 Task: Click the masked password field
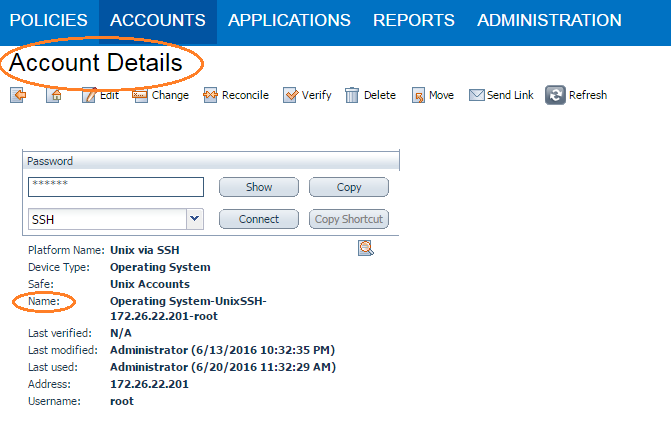pyautogui.click(x=116, y=187)
